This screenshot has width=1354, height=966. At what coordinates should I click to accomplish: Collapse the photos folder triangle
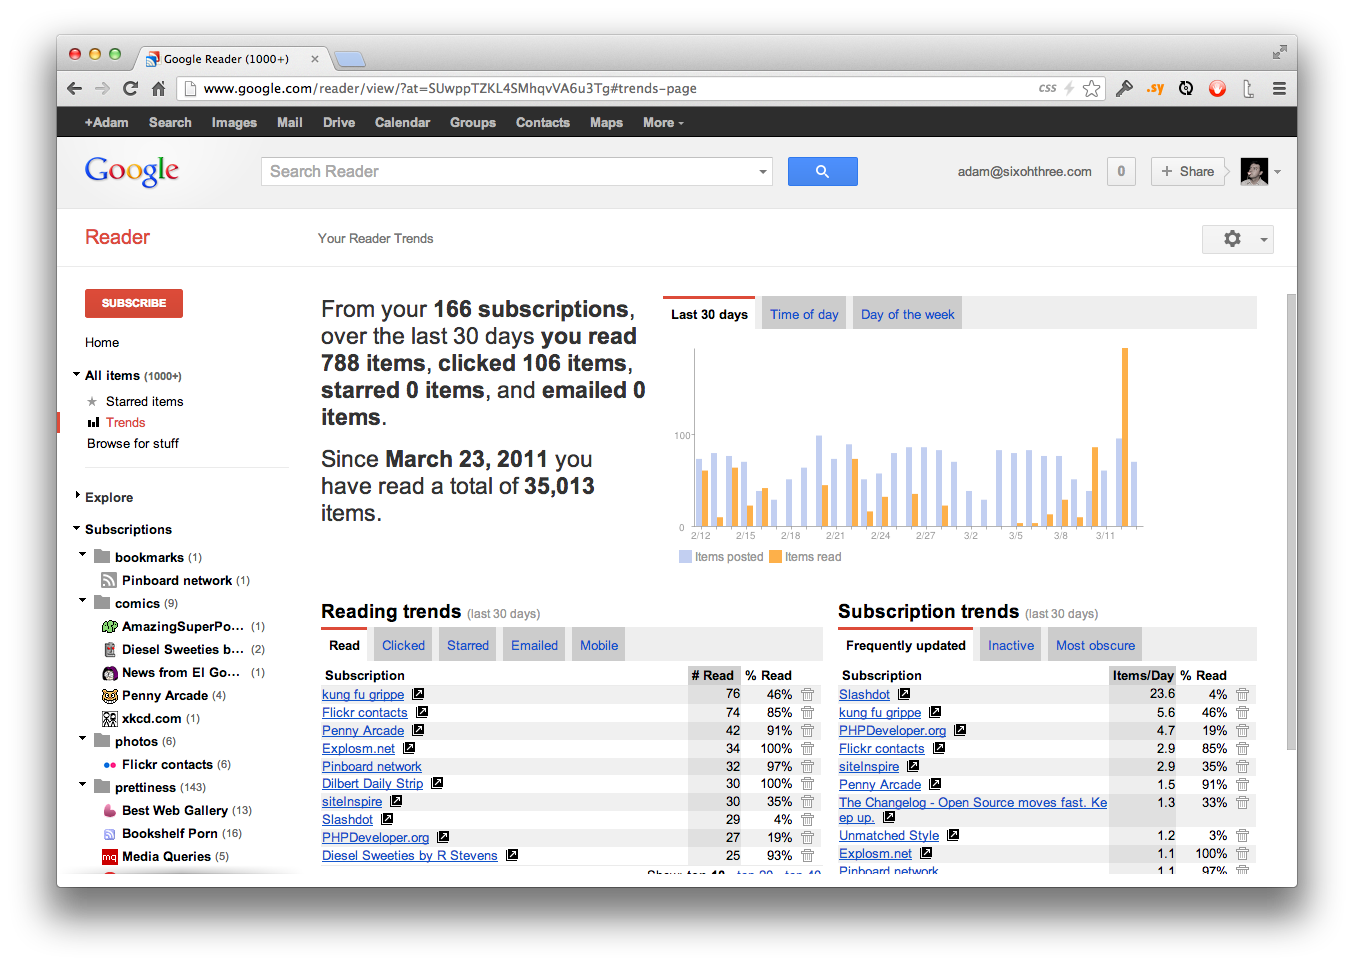tap(82, 738)
